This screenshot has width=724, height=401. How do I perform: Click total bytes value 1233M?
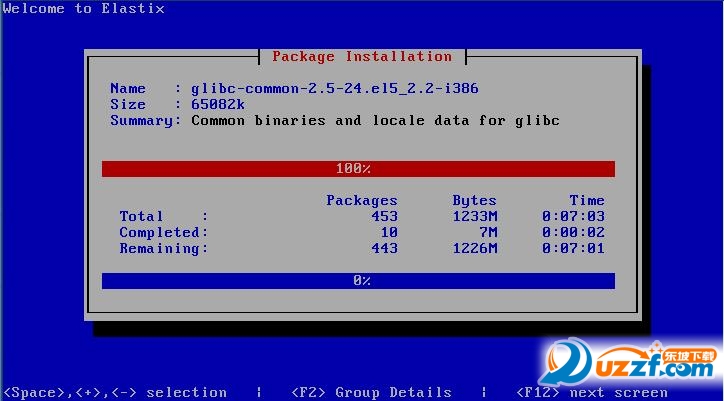click(x=474, y=216)
